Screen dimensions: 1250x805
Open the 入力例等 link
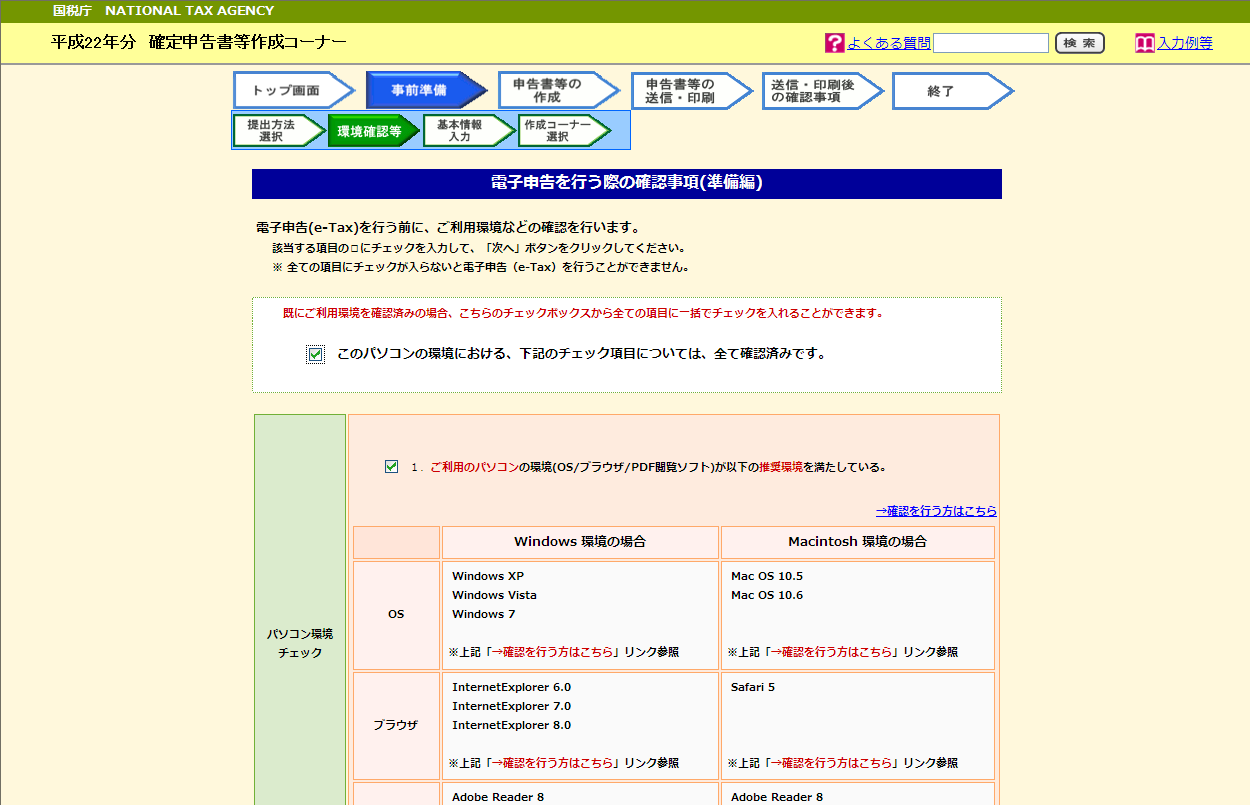tap(1185, 43)
